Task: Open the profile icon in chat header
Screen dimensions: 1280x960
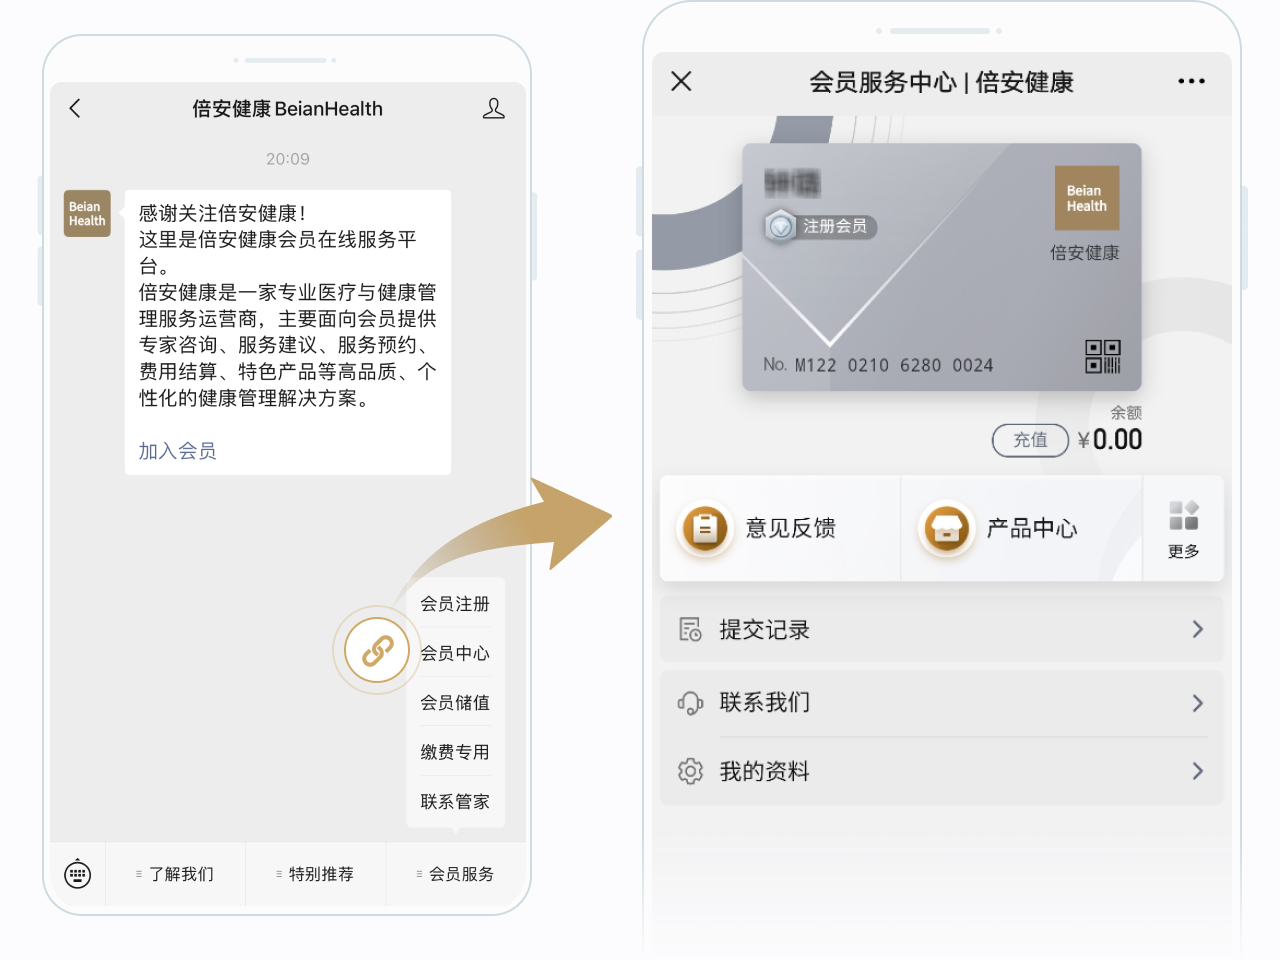Action: pyautogui.click(x=493, y=108)
